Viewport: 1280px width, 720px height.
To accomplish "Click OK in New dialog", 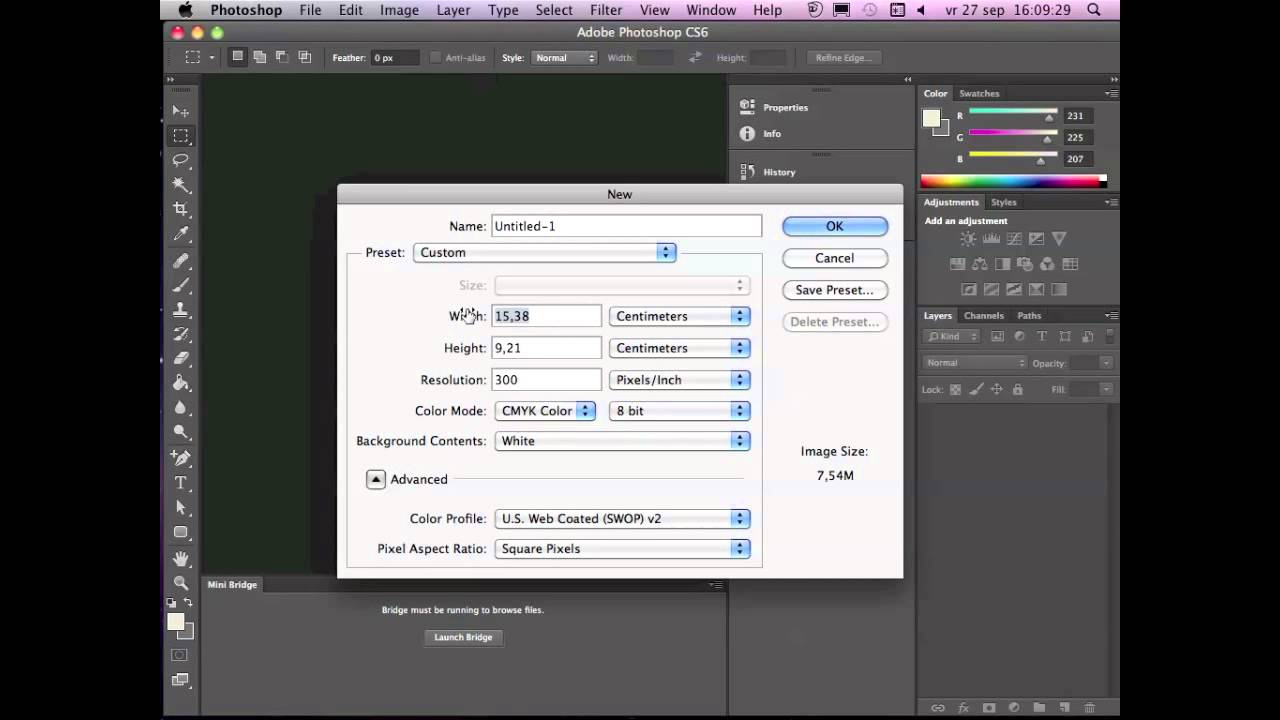I will 835,226.
